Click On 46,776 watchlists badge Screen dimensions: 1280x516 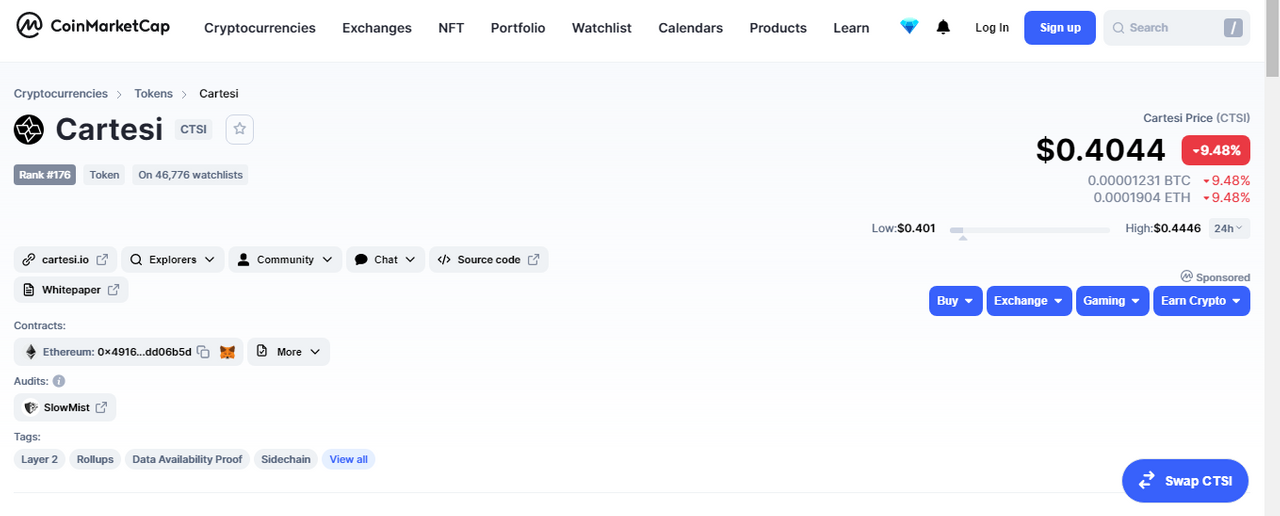pyautogui.click(x=191, y=175)
